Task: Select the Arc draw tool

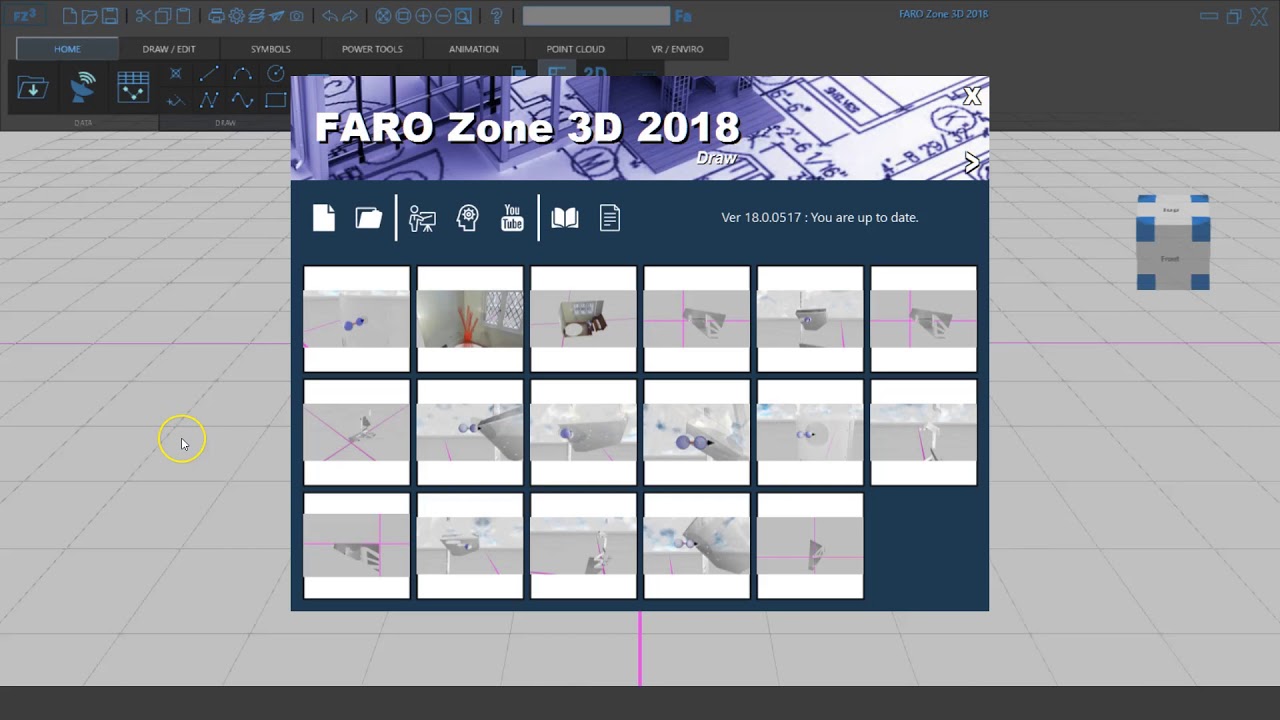Action: click(242, 74)
